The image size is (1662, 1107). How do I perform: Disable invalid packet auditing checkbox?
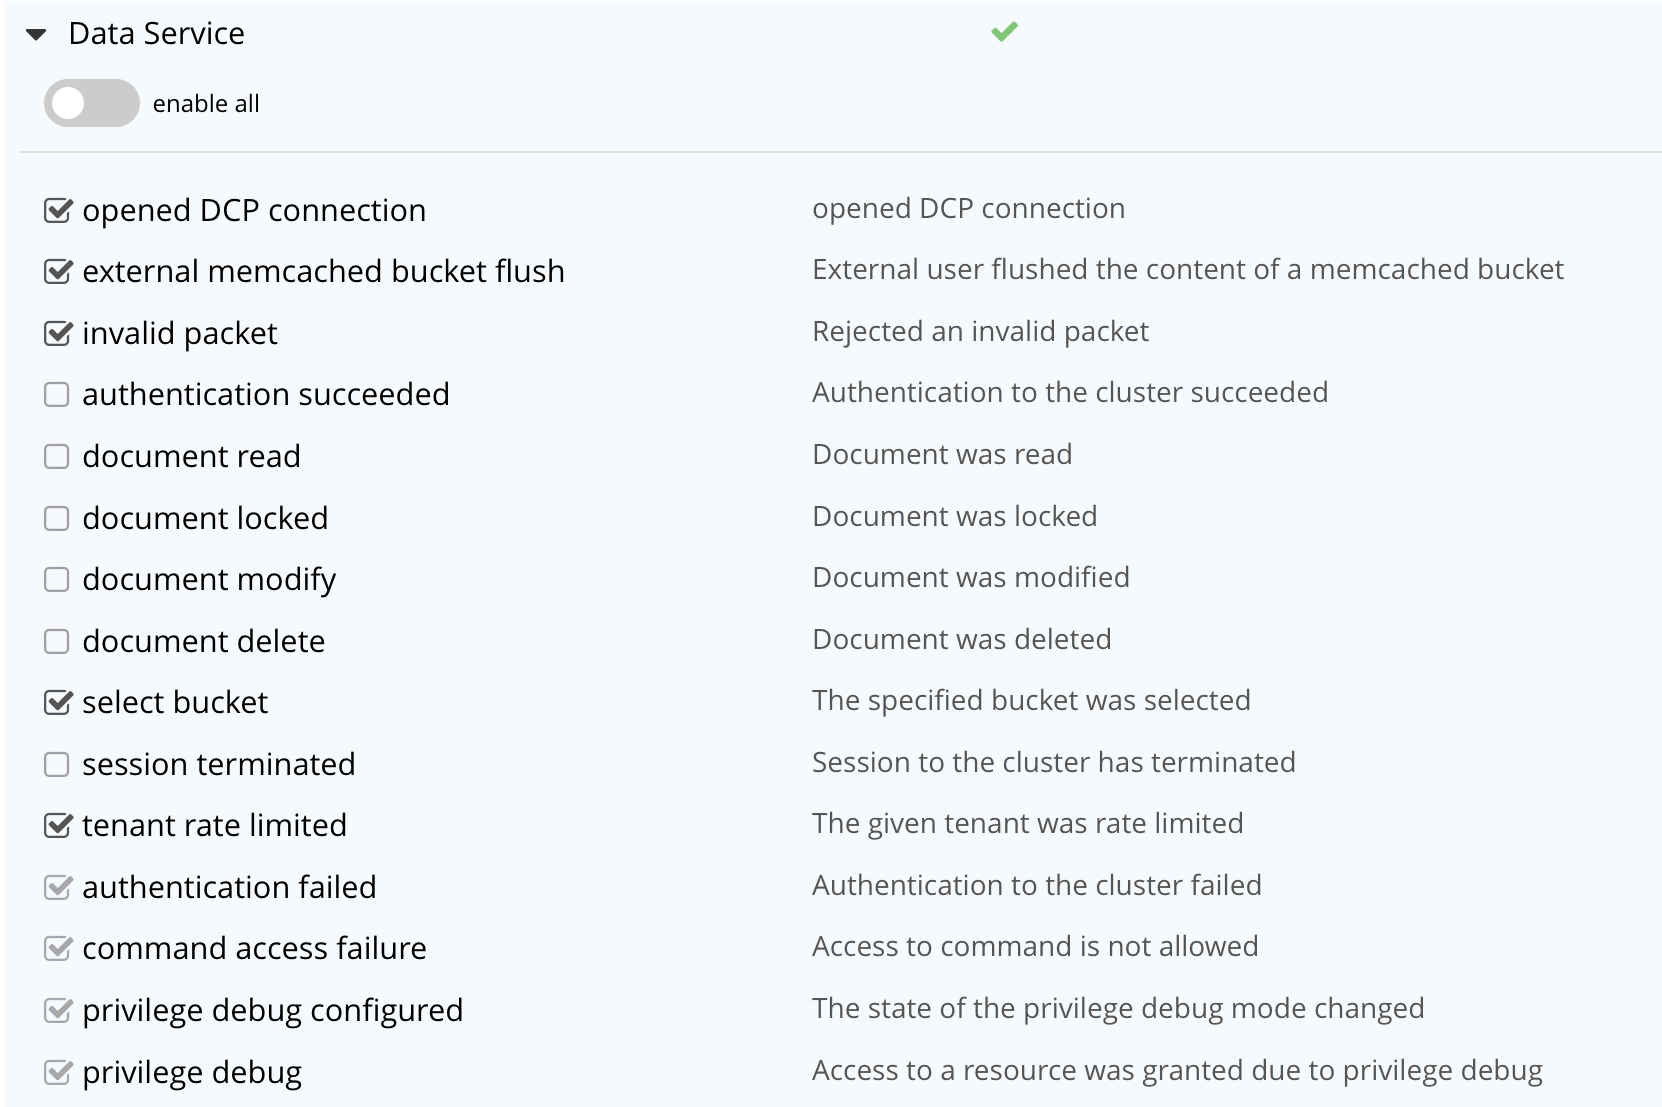pyautogui.click(x=58, y=333)
